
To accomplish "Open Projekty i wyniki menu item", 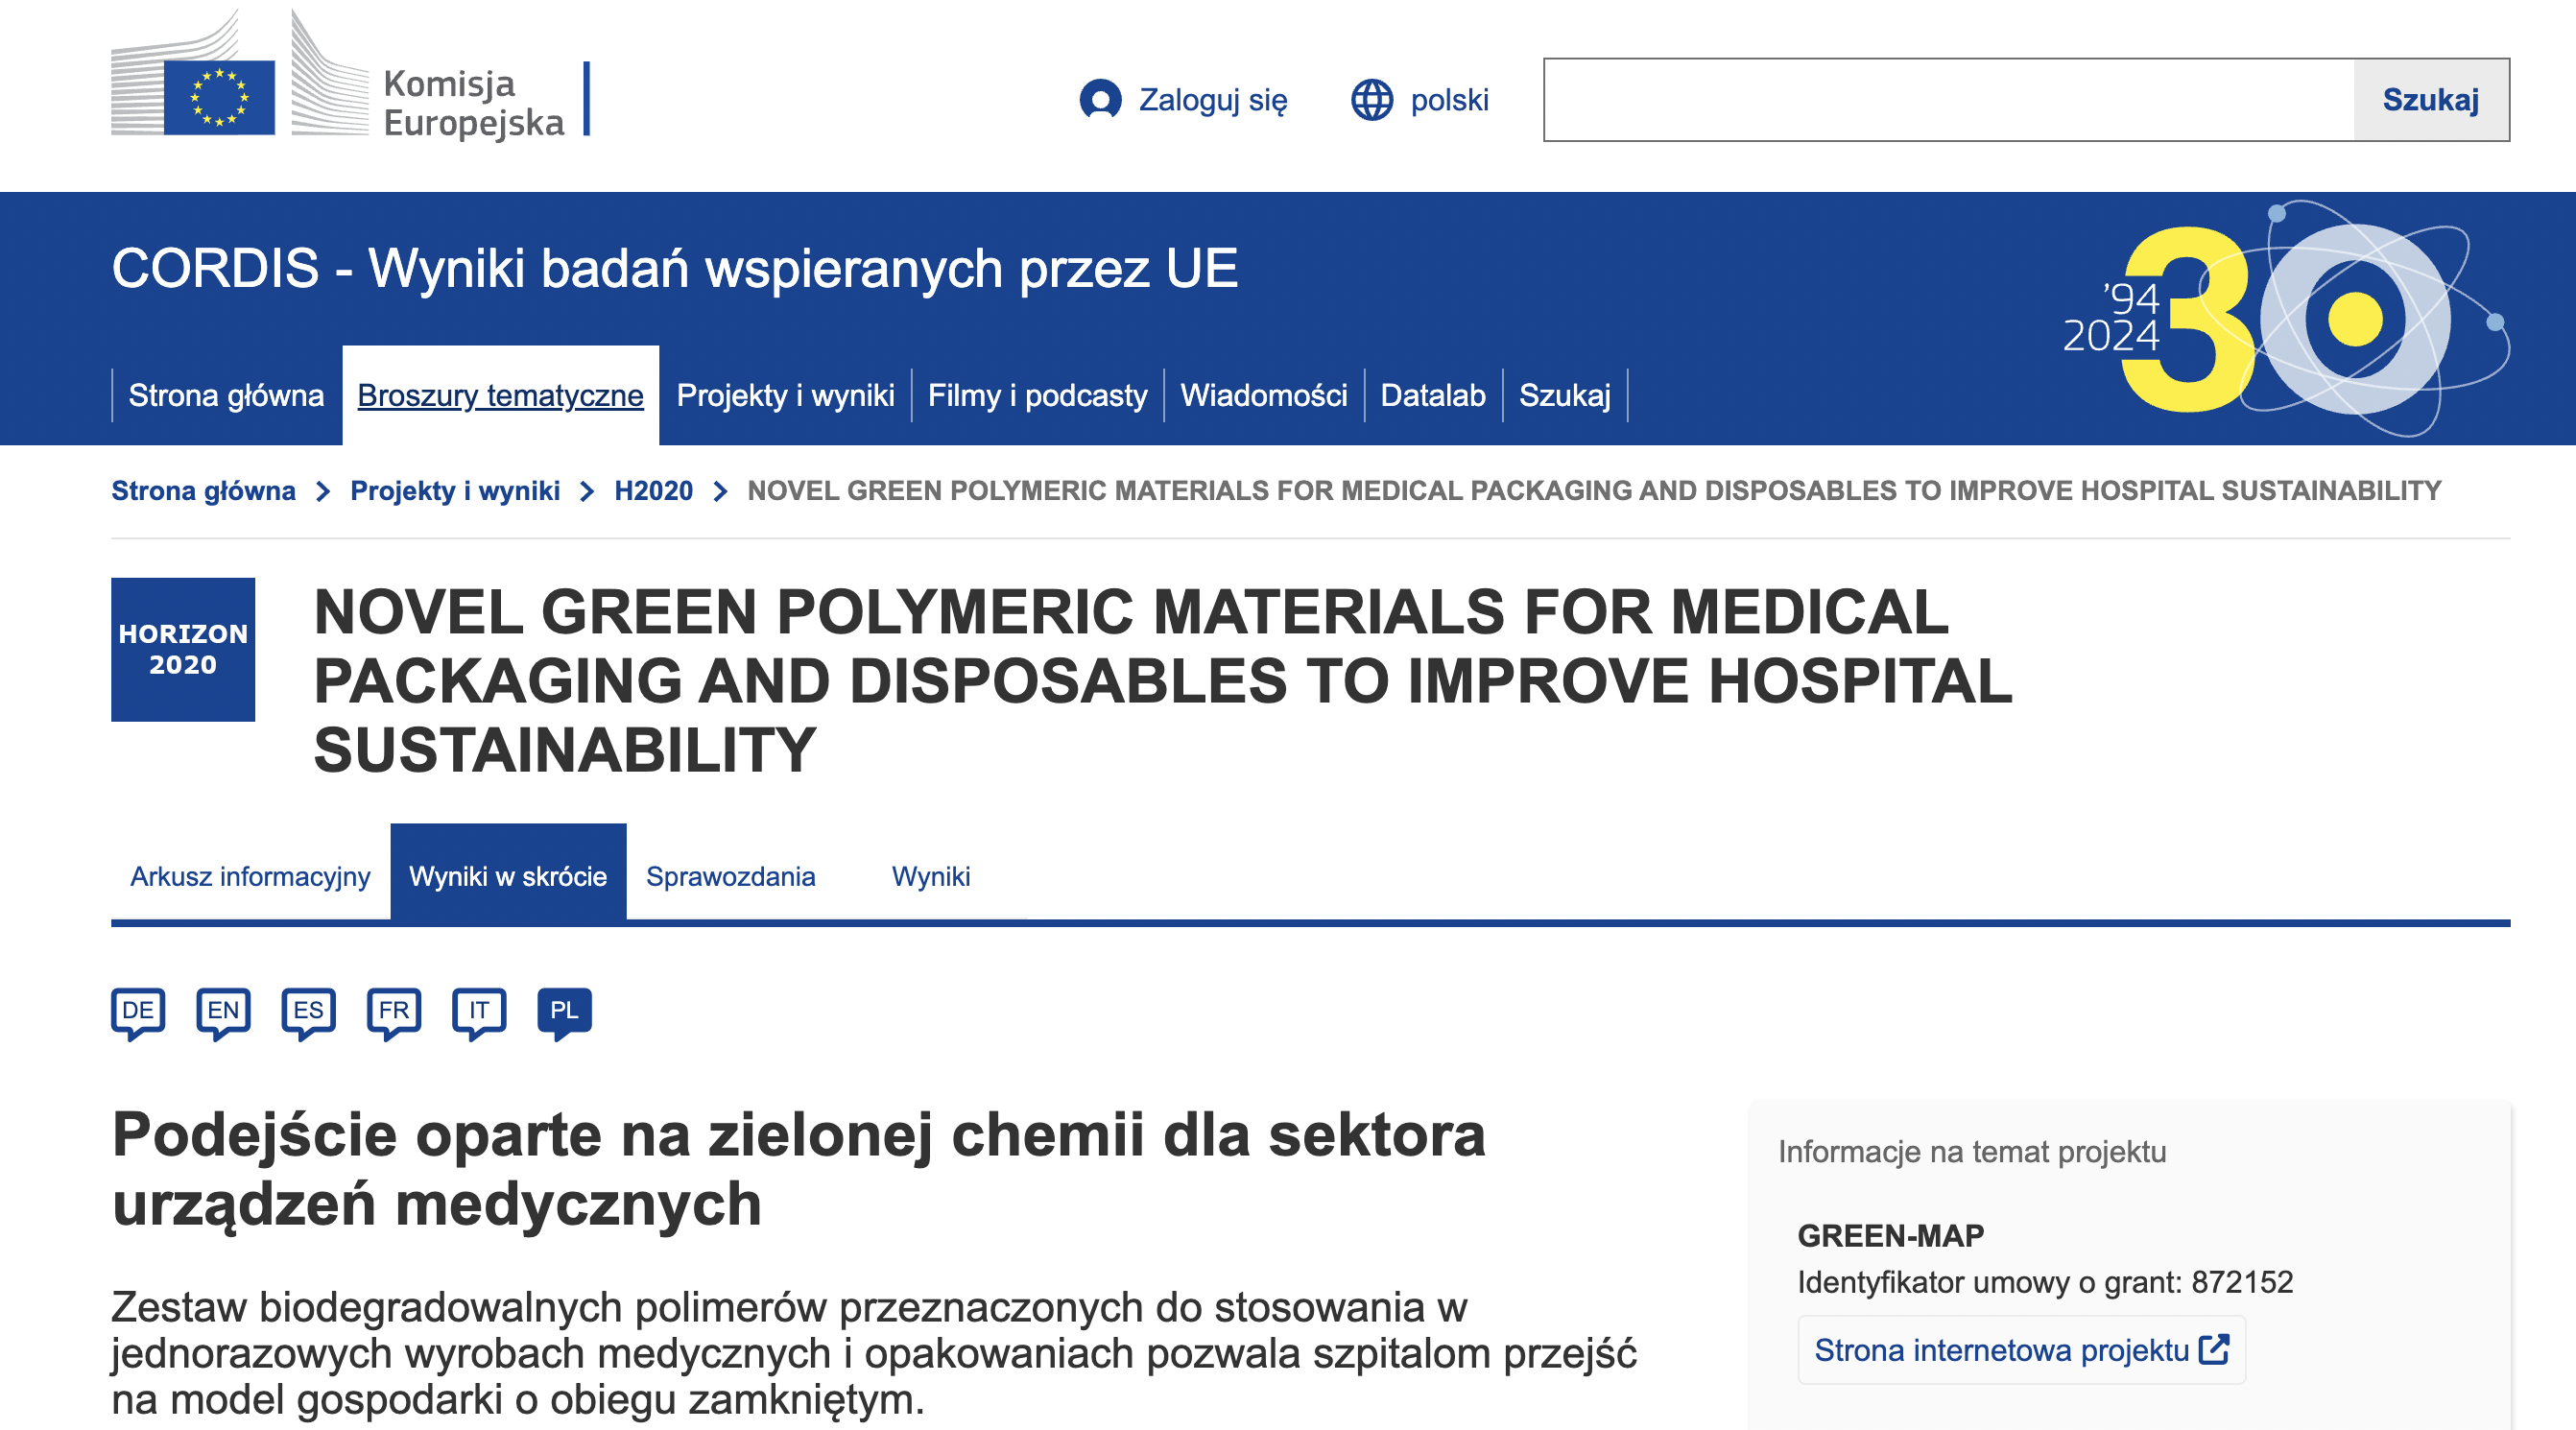I will pyautogui.click(x=785, y=396).
